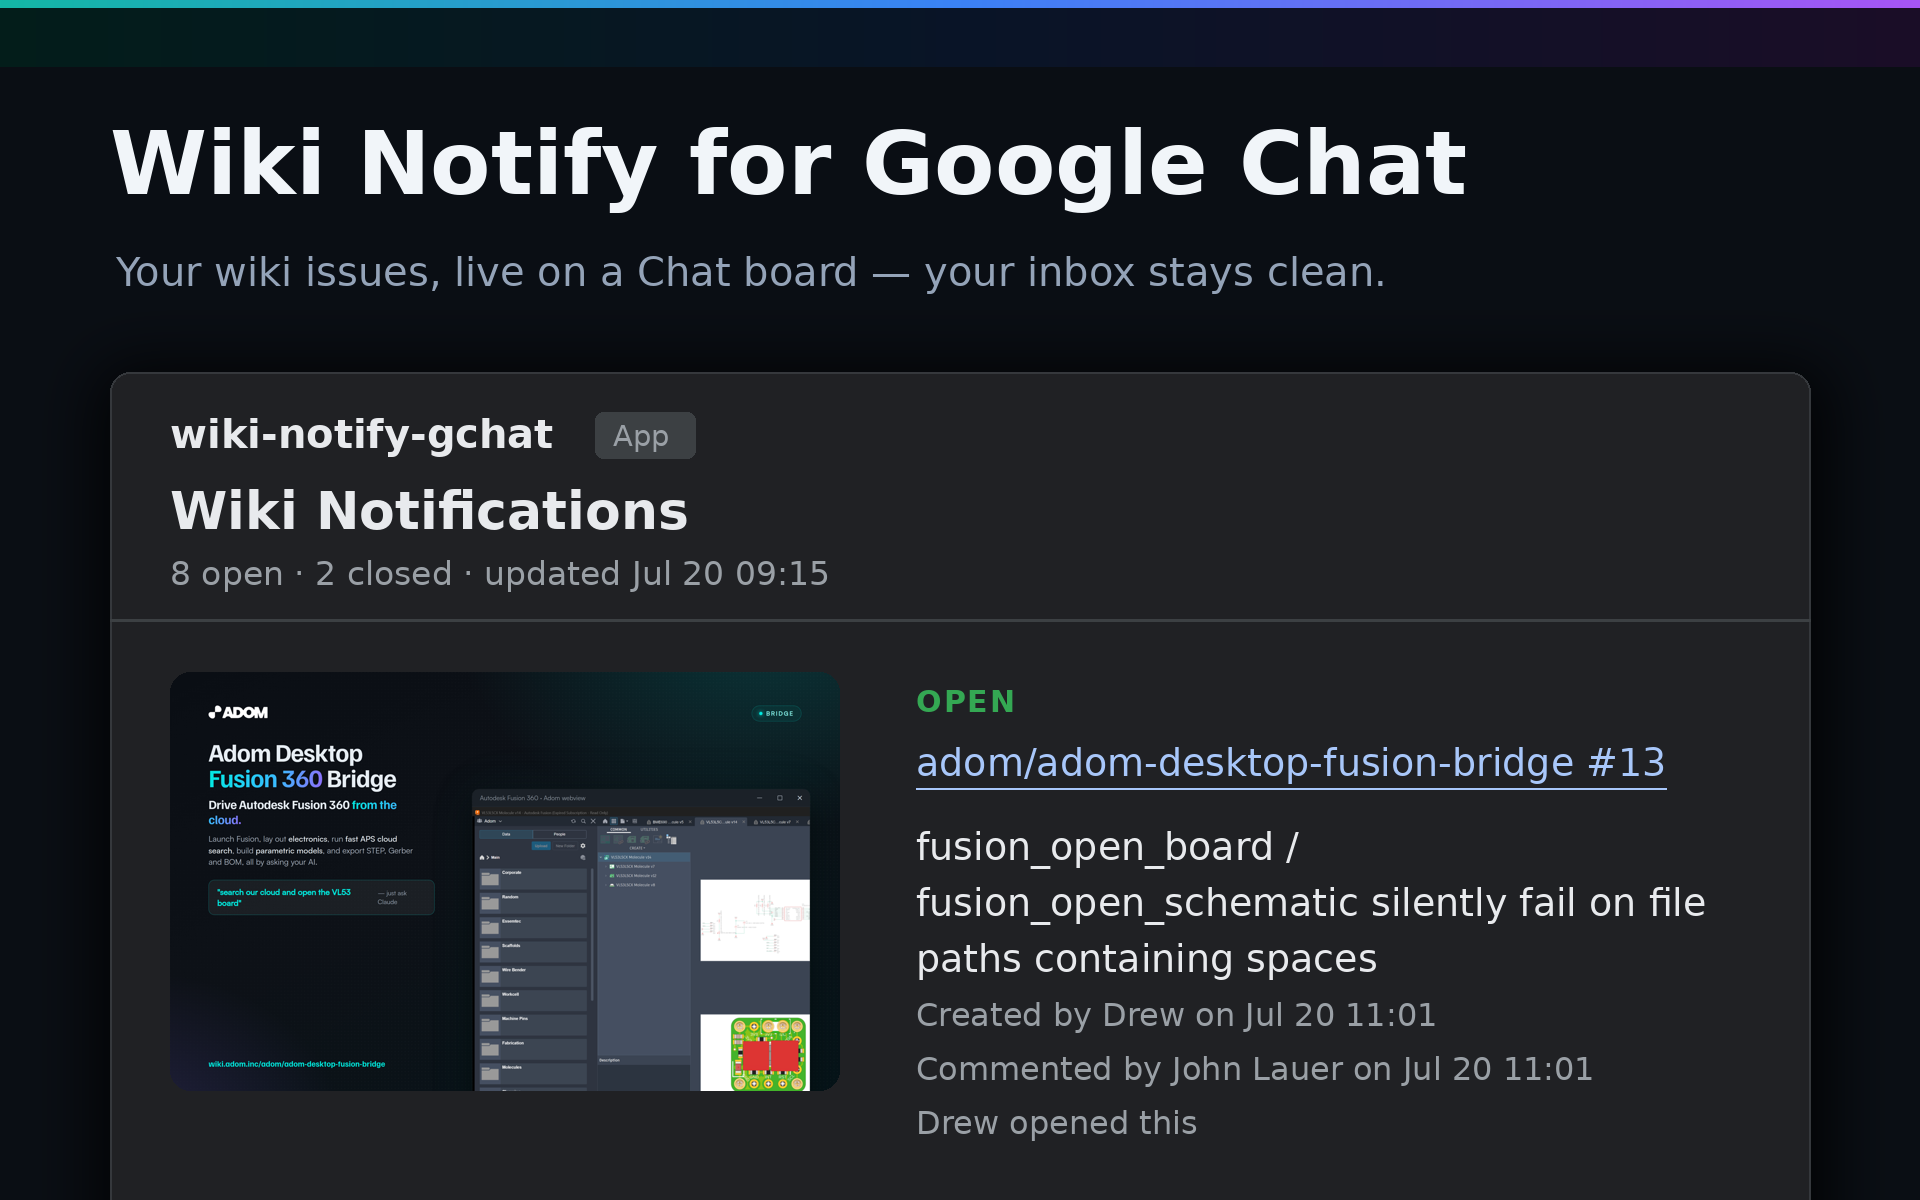Click the white schematic preview in the thumbnail
The image size is (1920, 1200).
pos(755,920)
